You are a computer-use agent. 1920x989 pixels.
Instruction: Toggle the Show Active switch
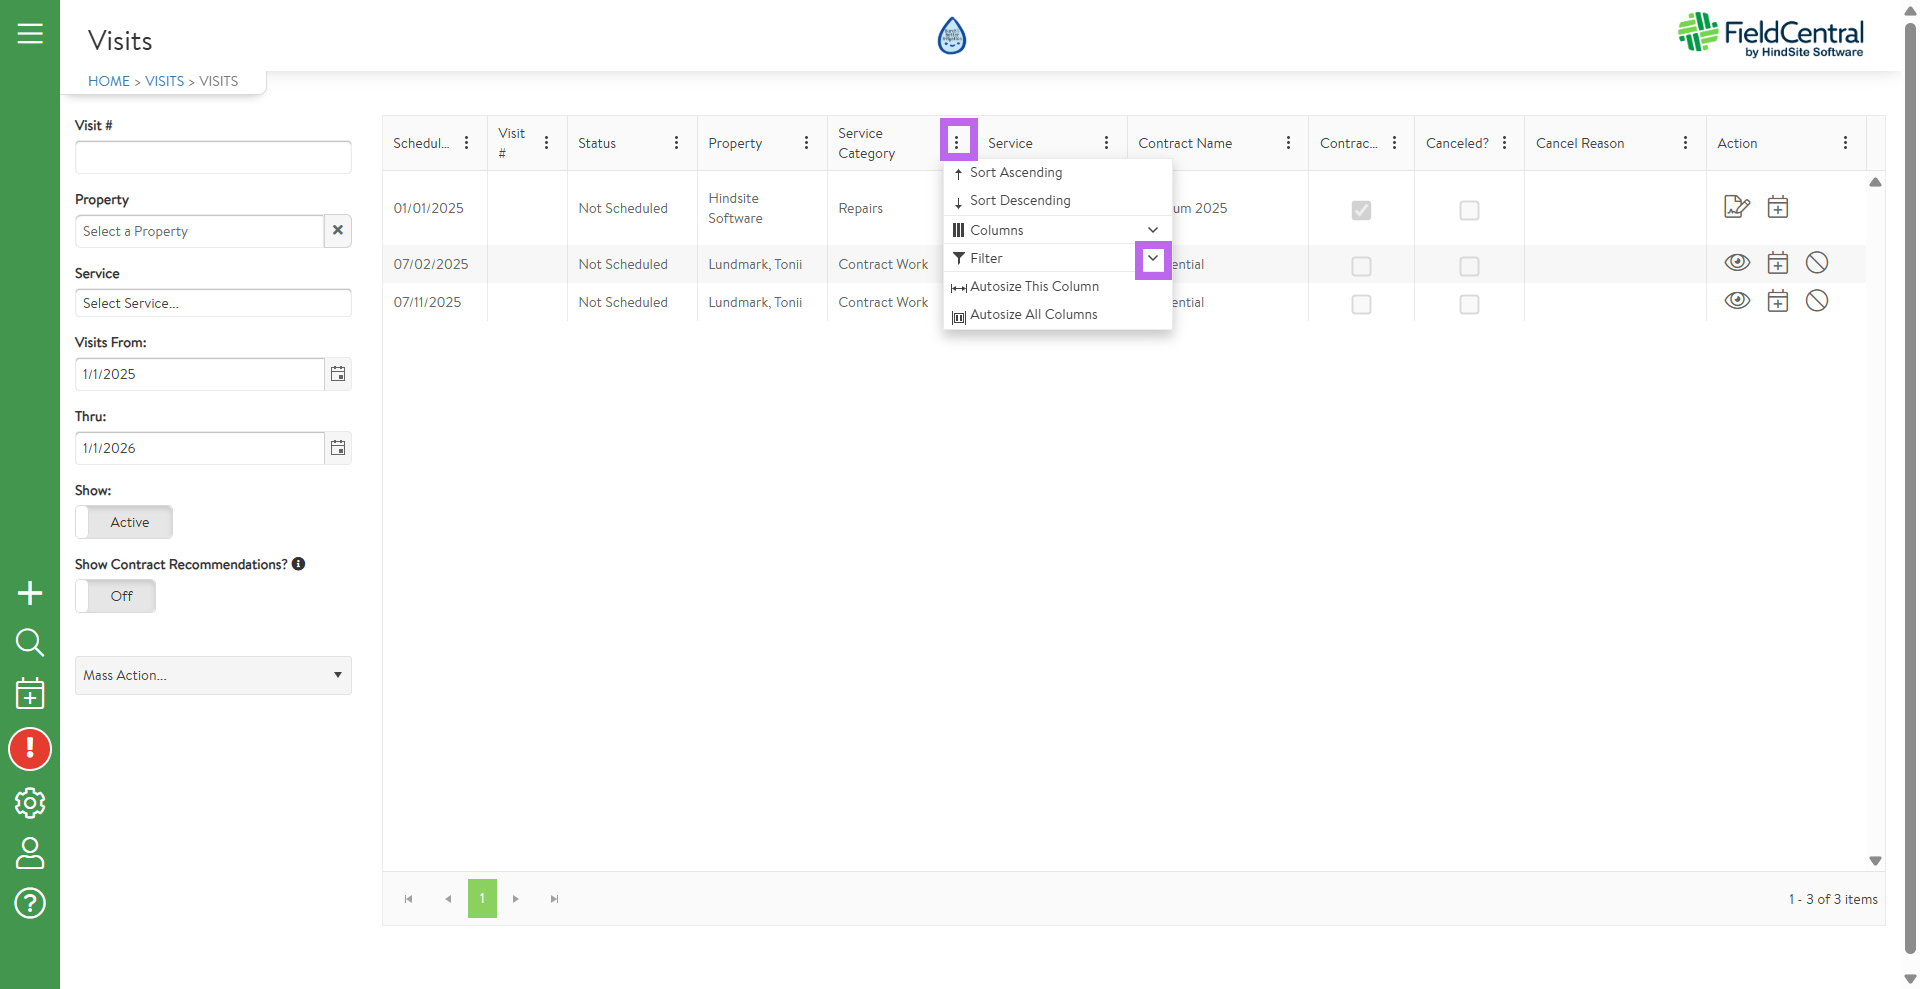click(x=124, y=522)
